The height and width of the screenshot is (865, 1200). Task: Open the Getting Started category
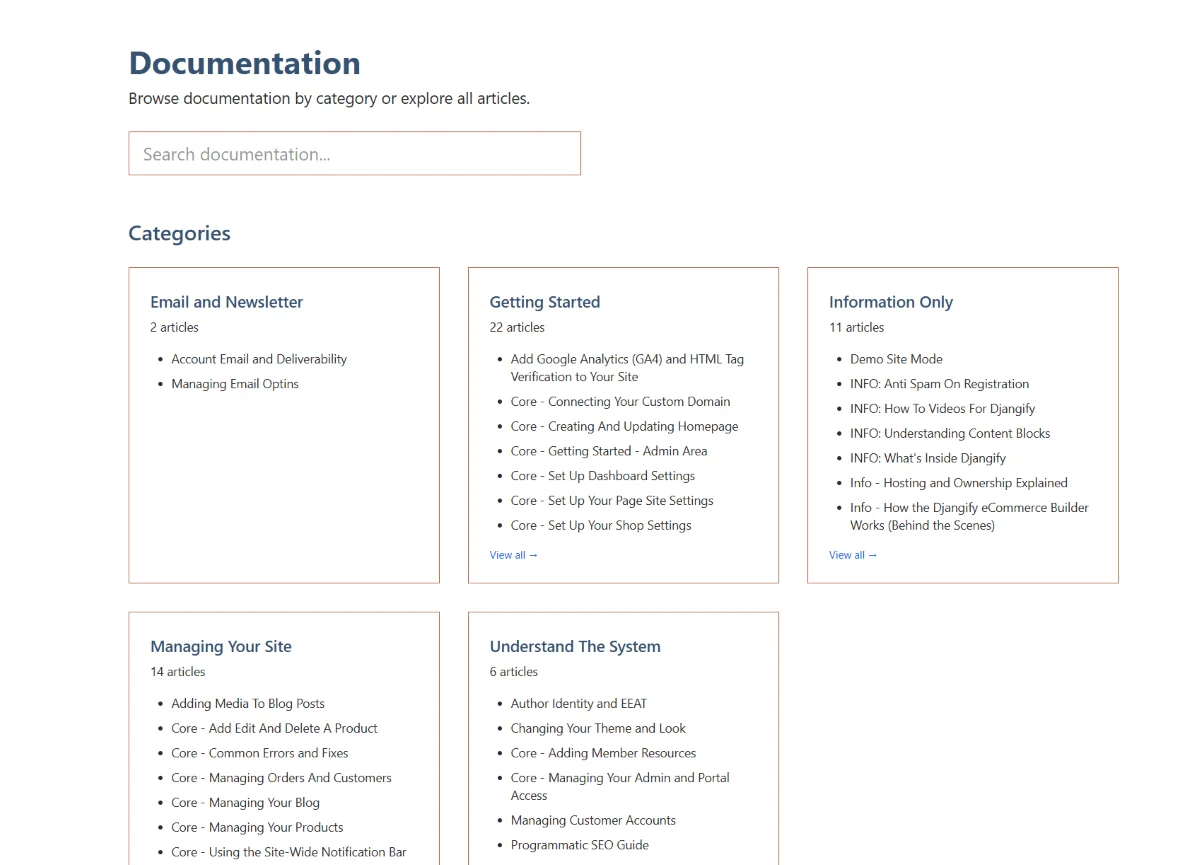pos(545,302)
